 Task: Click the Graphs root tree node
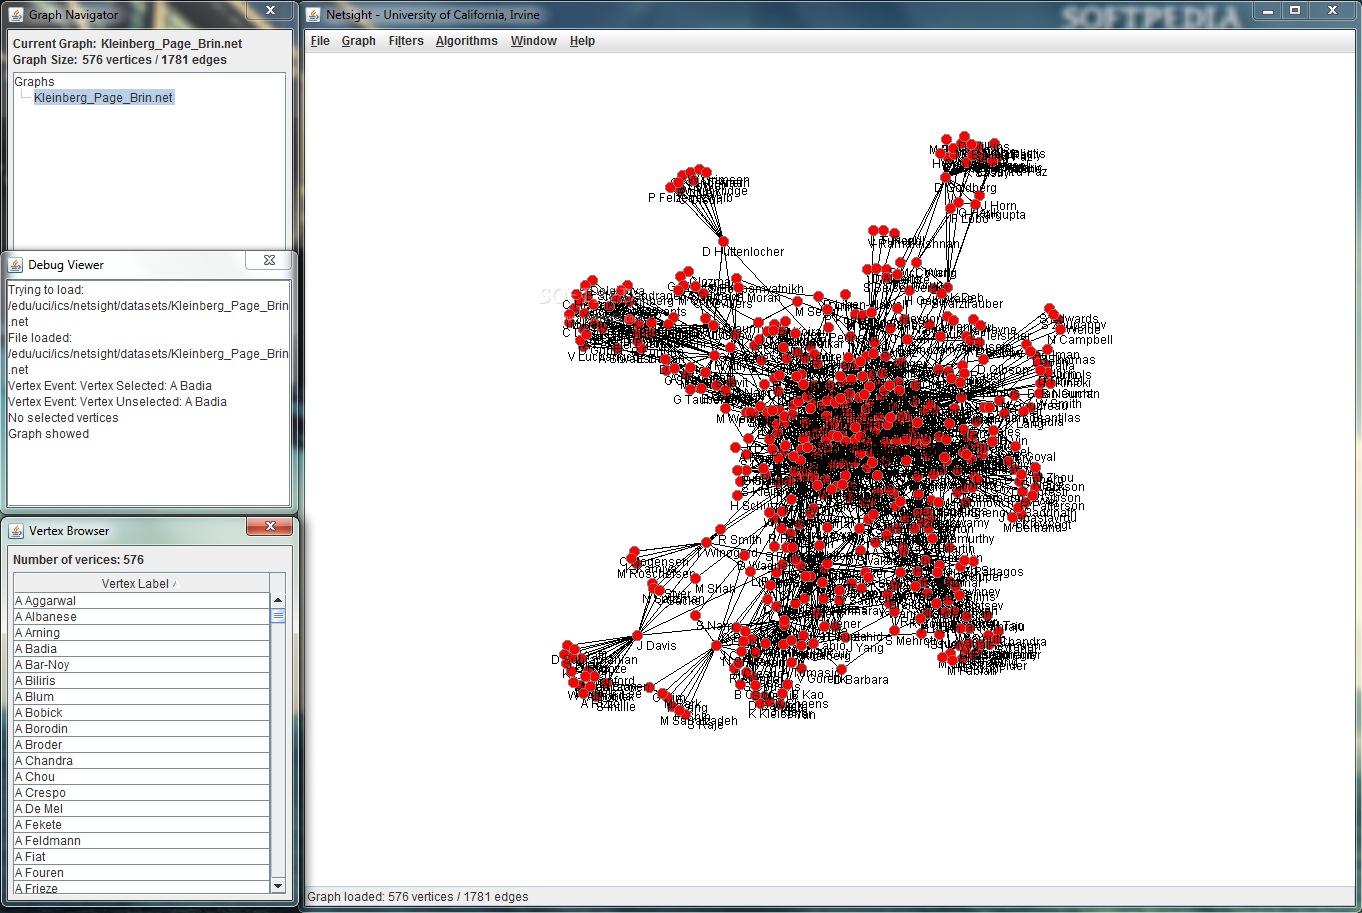tap(34, 82)
